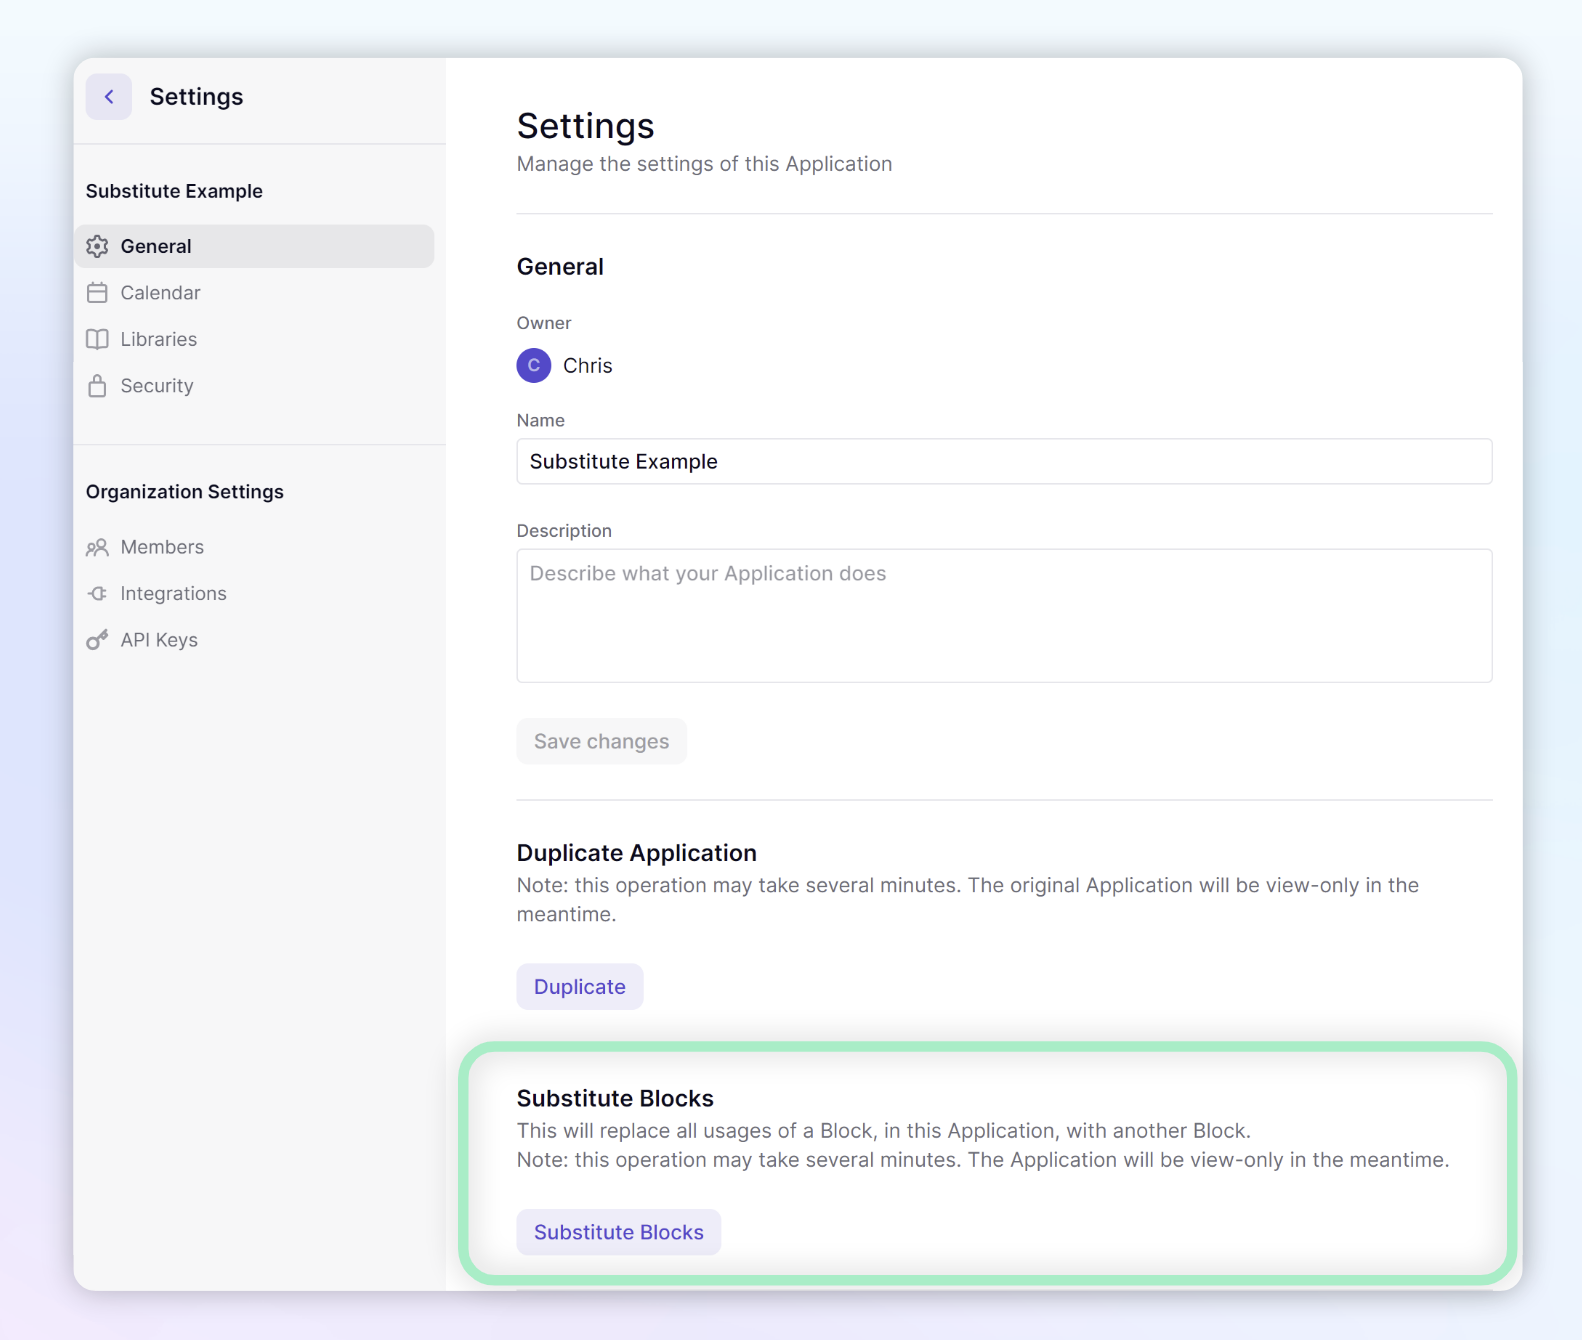Click the Owner field label

click(544, 323)
